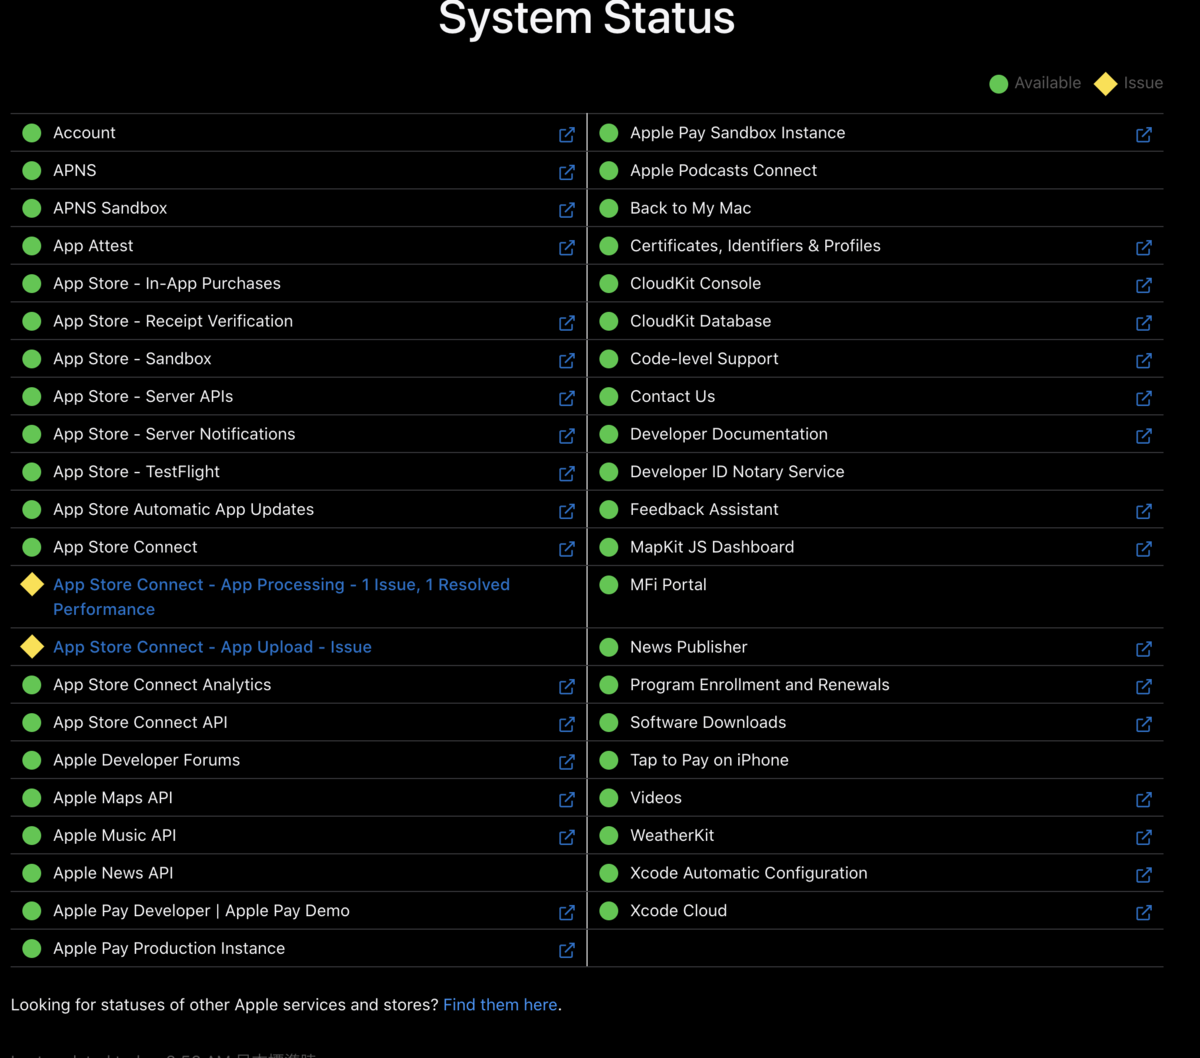Image resolution: width=1200 pixels, height=1058 pixels.
Task: Click 'MFi Portal' status text
Action: [668, 585]
